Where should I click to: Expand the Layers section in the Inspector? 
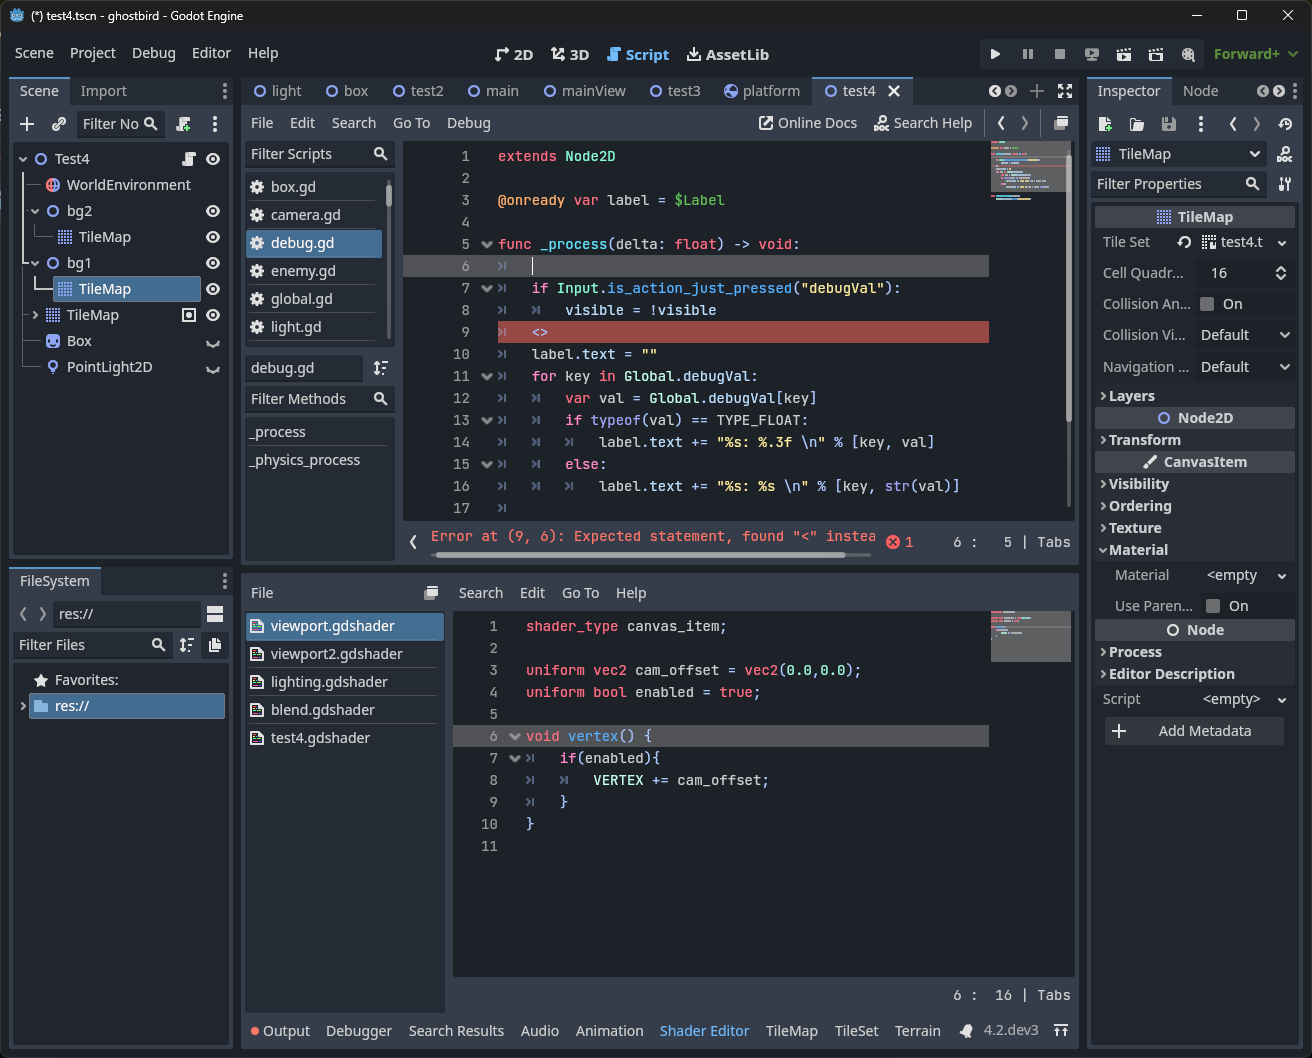coord(1128,396)
